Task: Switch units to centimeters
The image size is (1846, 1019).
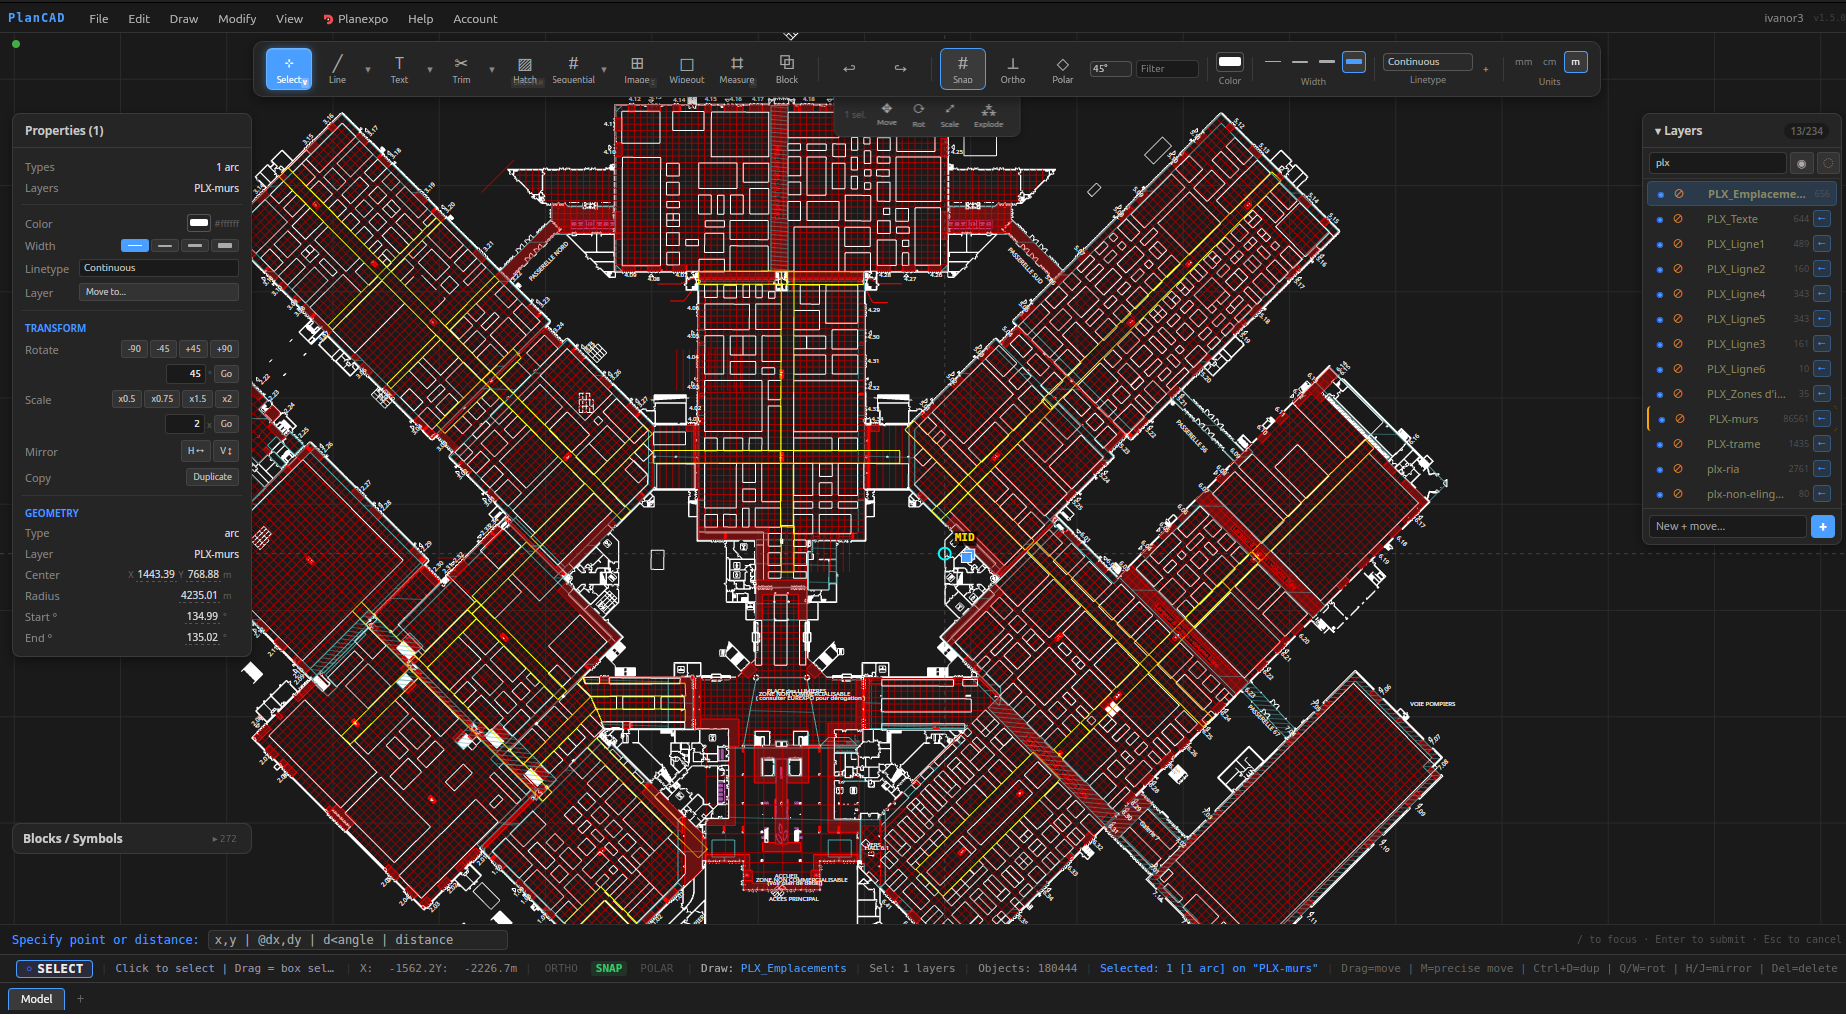Action: tap(1549, 61)
